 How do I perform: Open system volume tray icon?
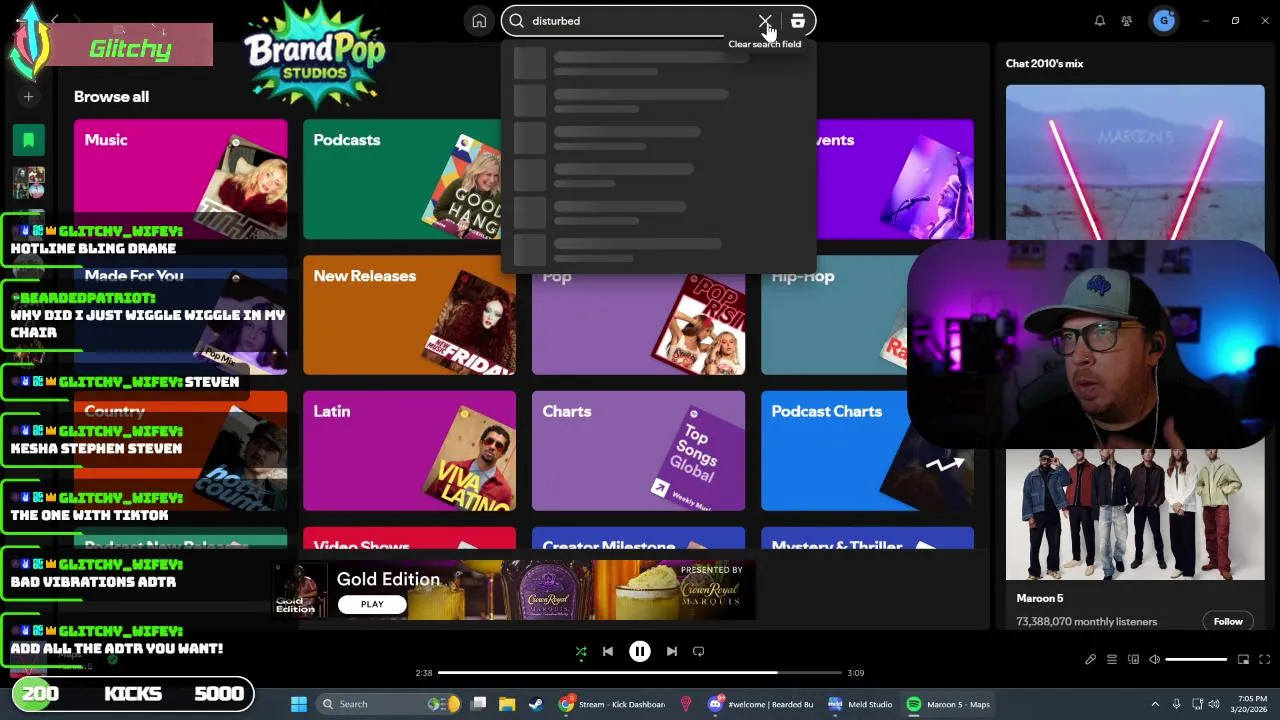[1215, 704]
